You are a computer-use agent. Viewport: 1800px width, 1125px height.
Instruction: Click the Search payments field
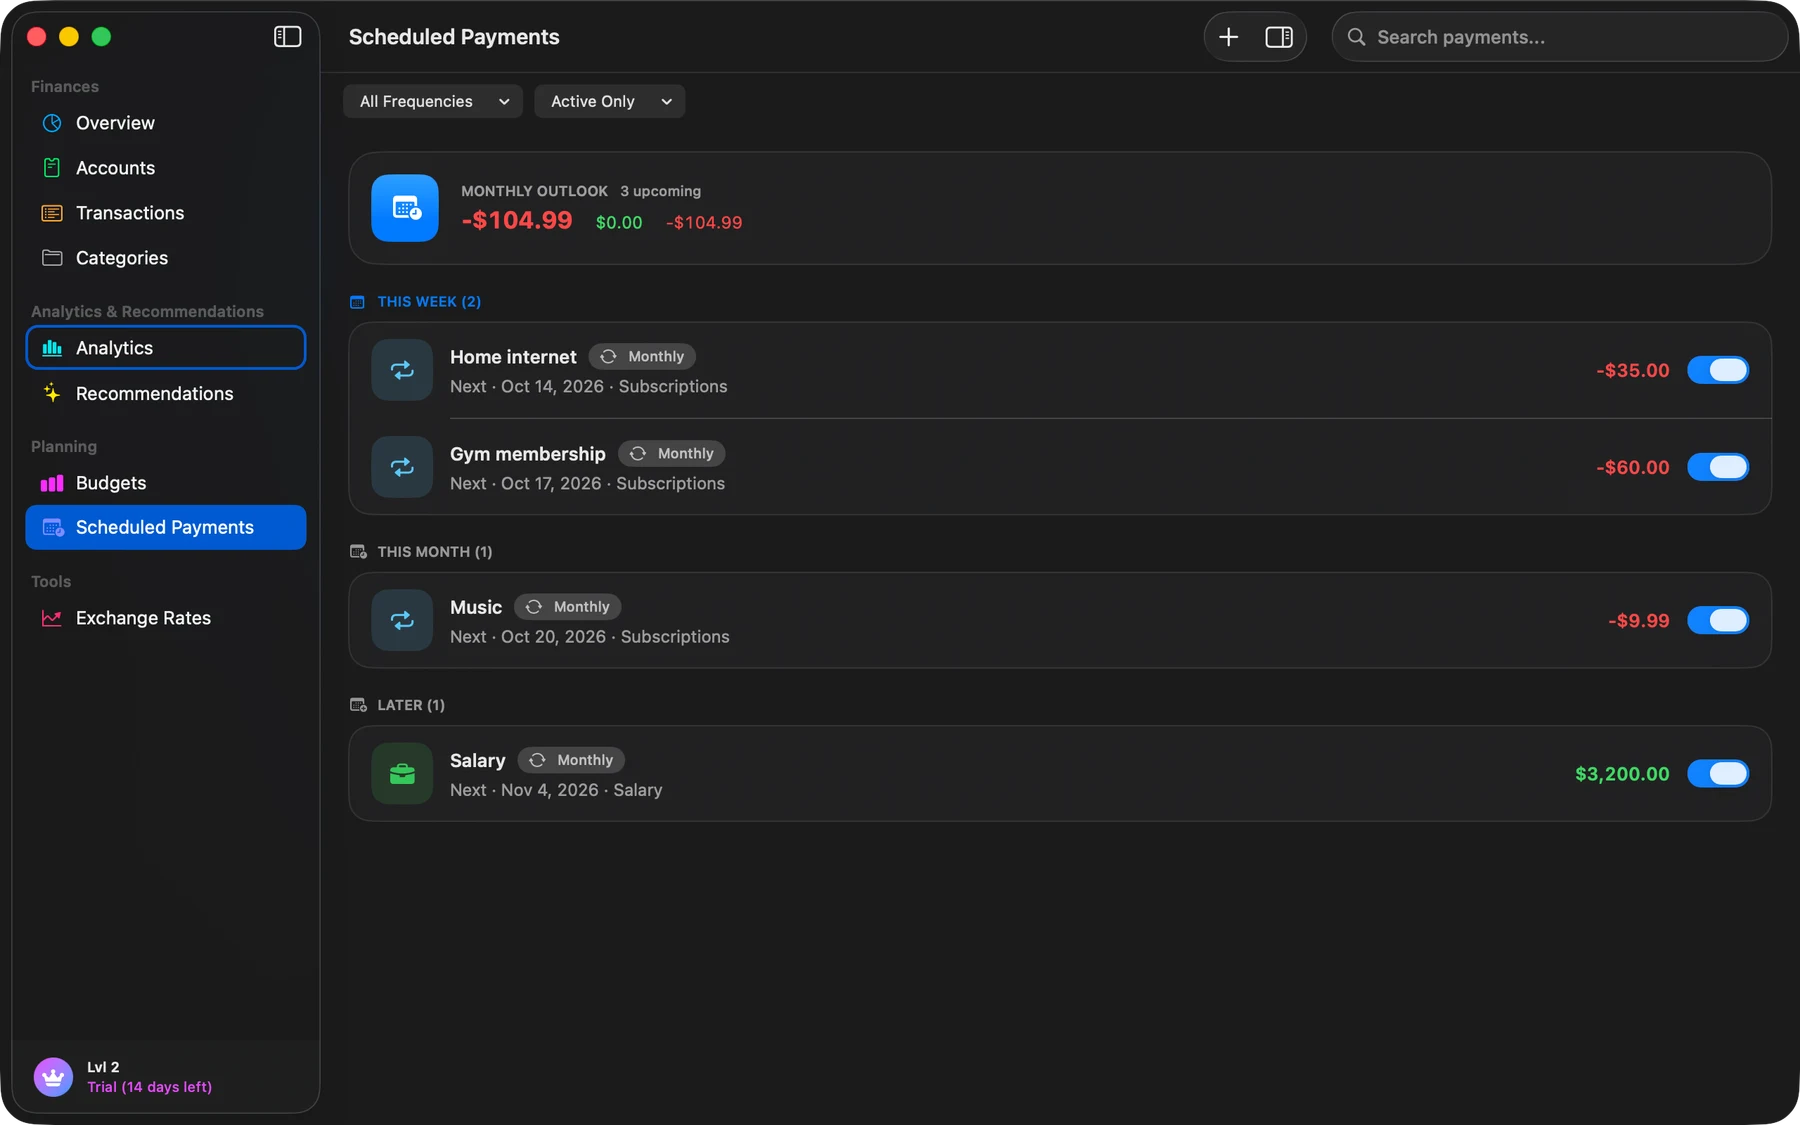coord(1560,37)
